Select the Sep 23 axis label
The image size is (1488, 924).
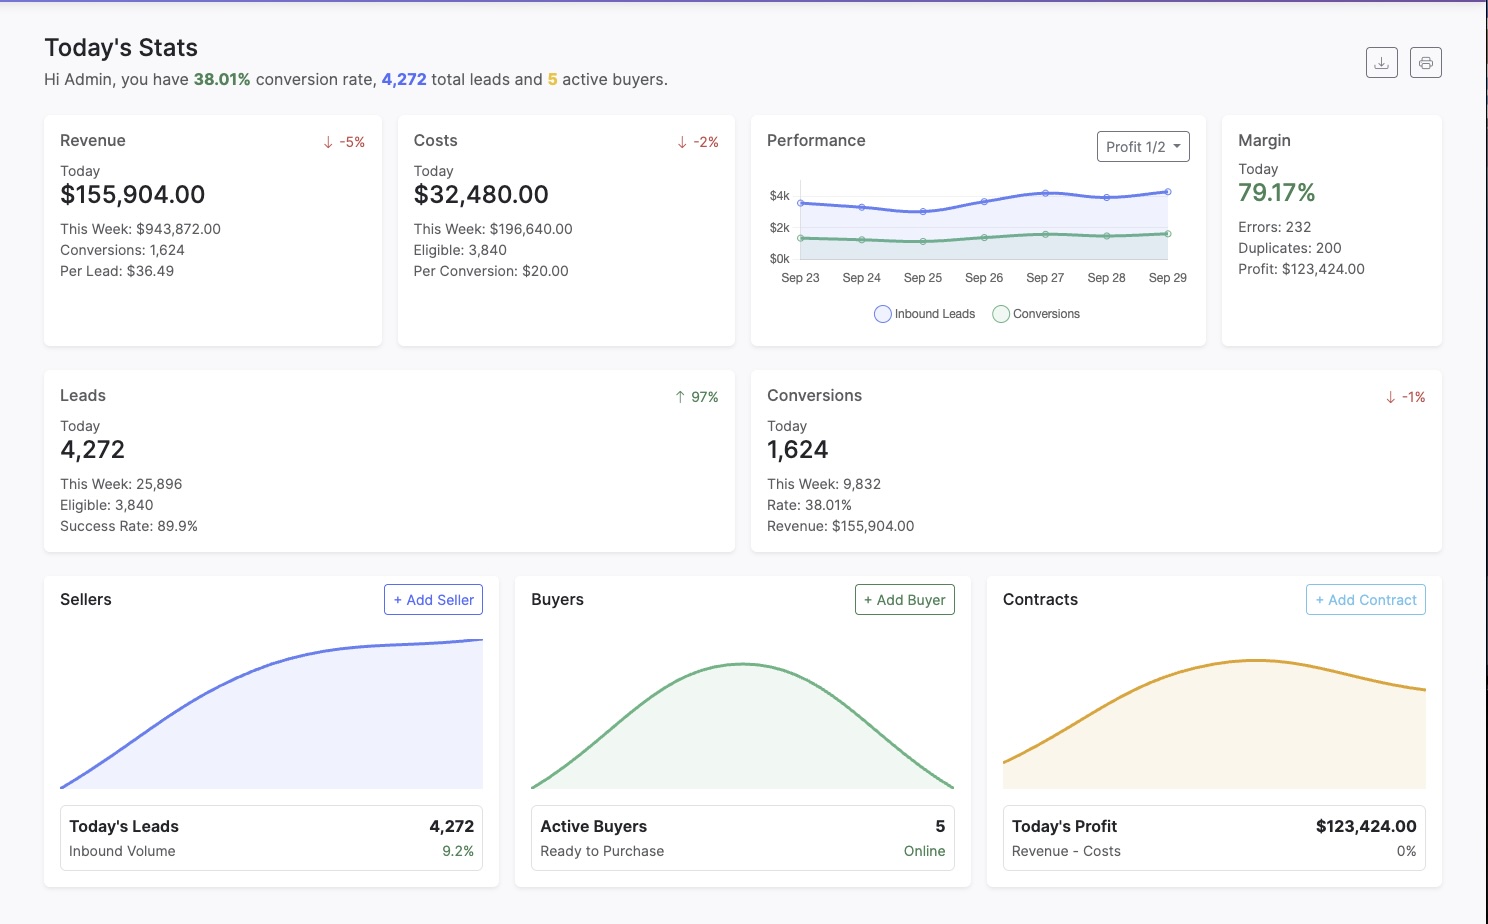(x=799, y=277)
